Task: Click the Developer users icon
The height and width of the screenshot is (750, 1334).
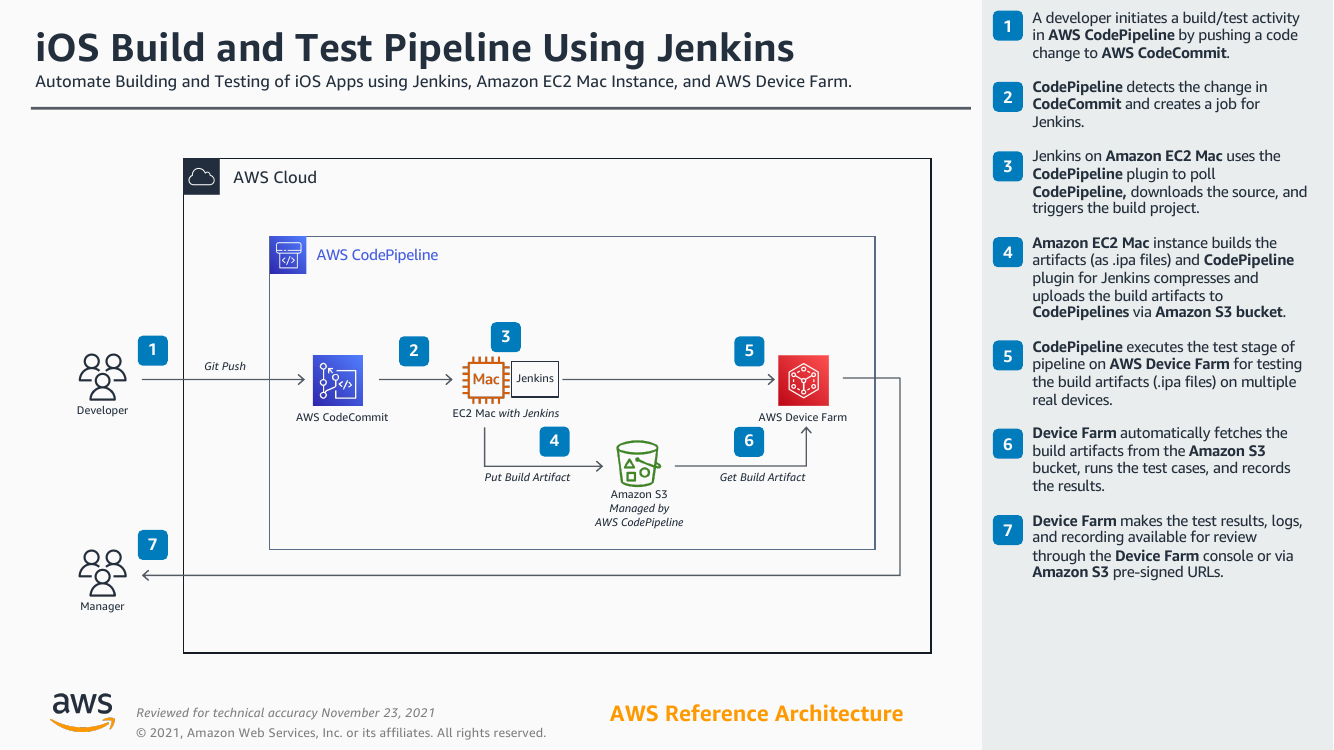Action: coord(103,377)
